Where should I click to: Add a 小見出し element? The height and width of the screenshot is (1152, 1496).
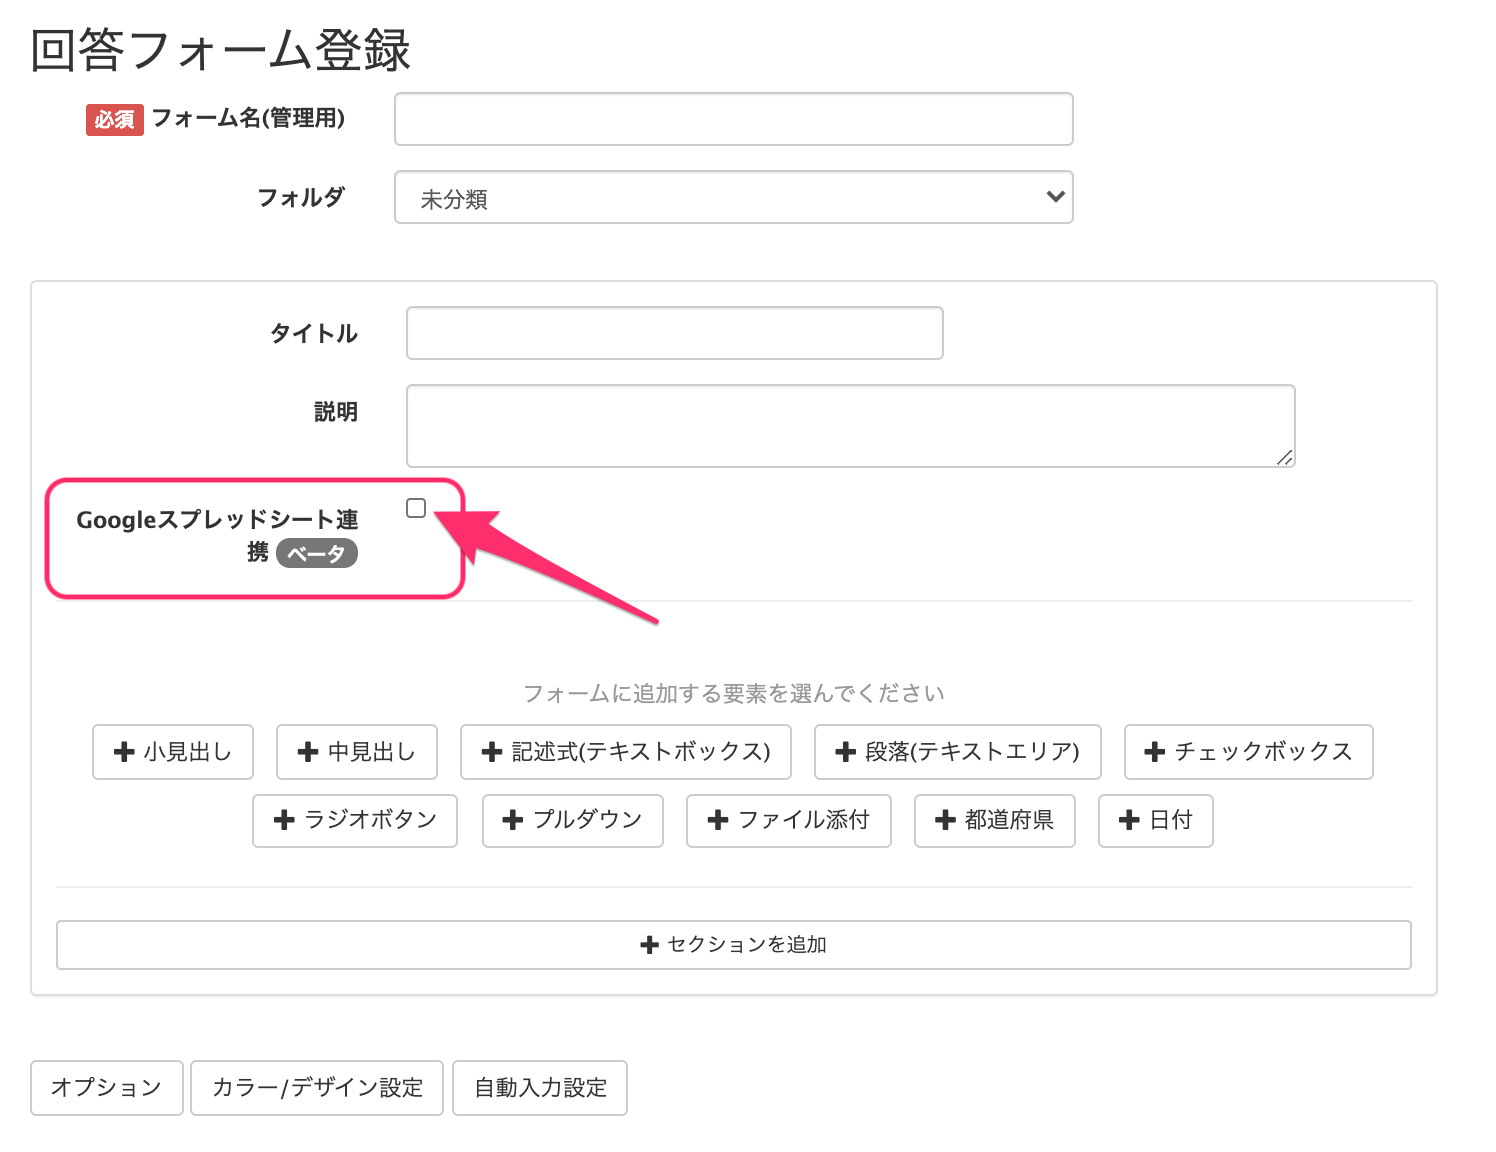pyautogui.click(x=173, y=752)
